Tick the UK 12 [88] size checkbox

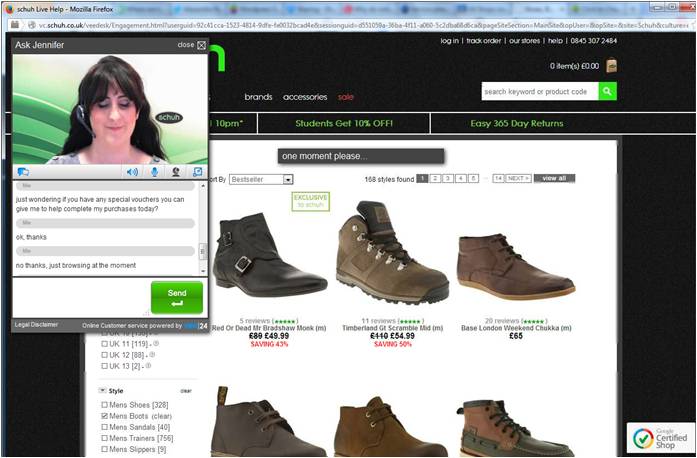pos(104,355)
